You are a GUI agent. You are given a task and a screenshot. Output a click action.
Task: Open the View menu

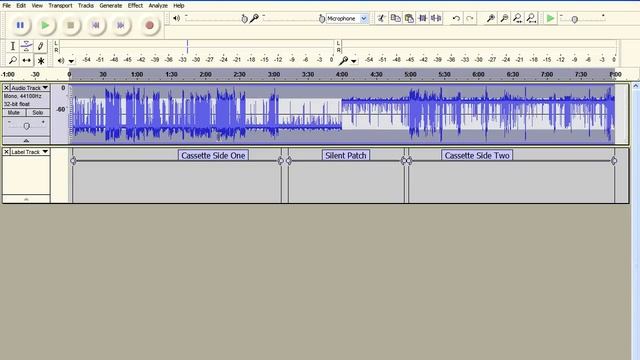point(37,6)
